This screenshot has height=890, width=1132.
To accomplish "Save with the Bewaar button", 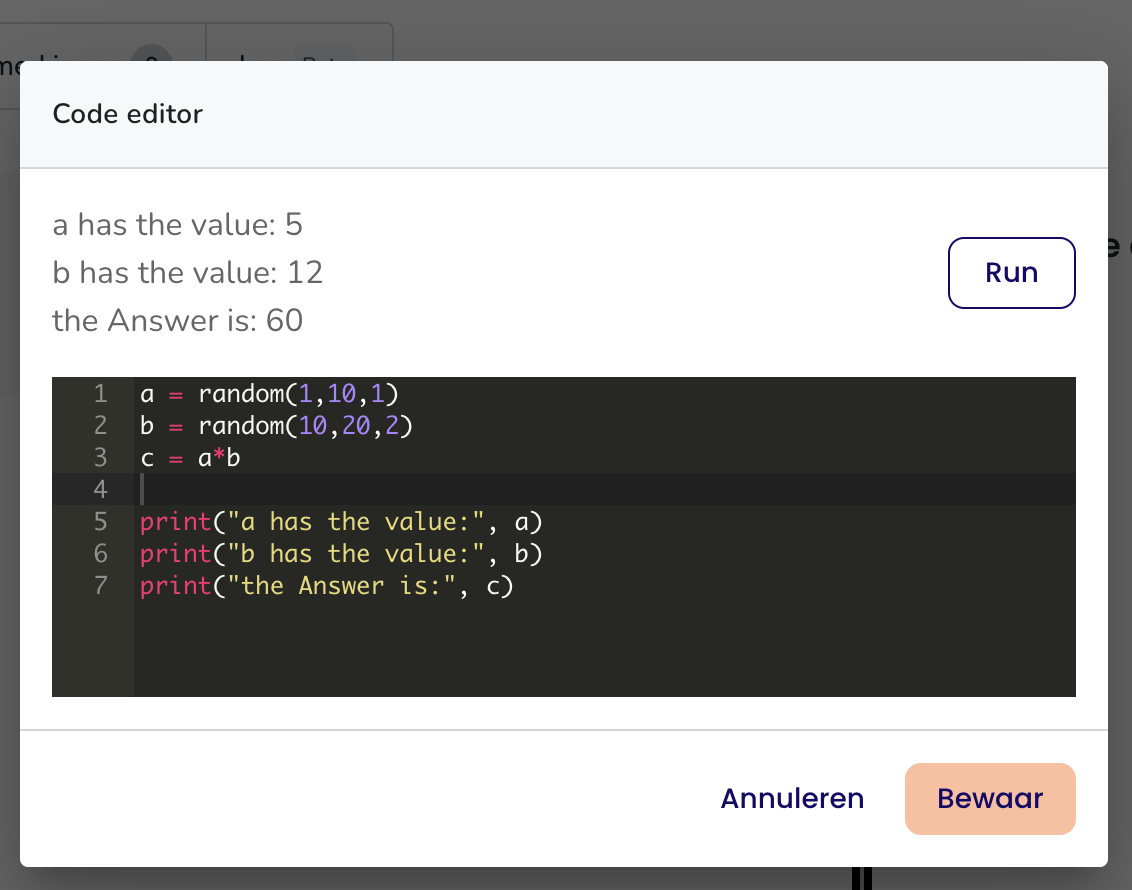I will [x=990, y=798].
